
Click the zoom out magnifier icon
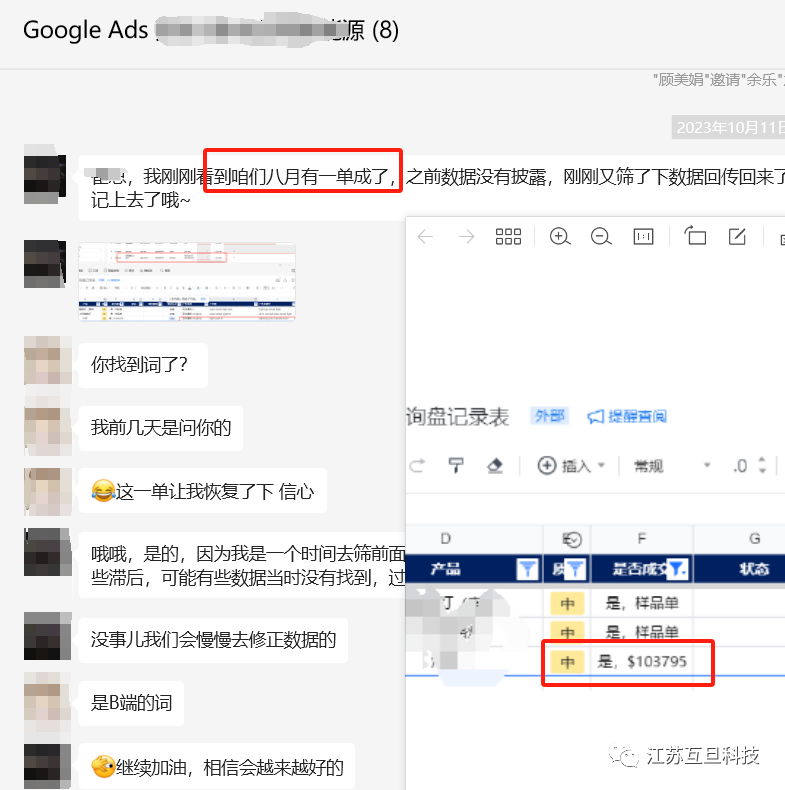pyautogui.click(x=601, y=237)
